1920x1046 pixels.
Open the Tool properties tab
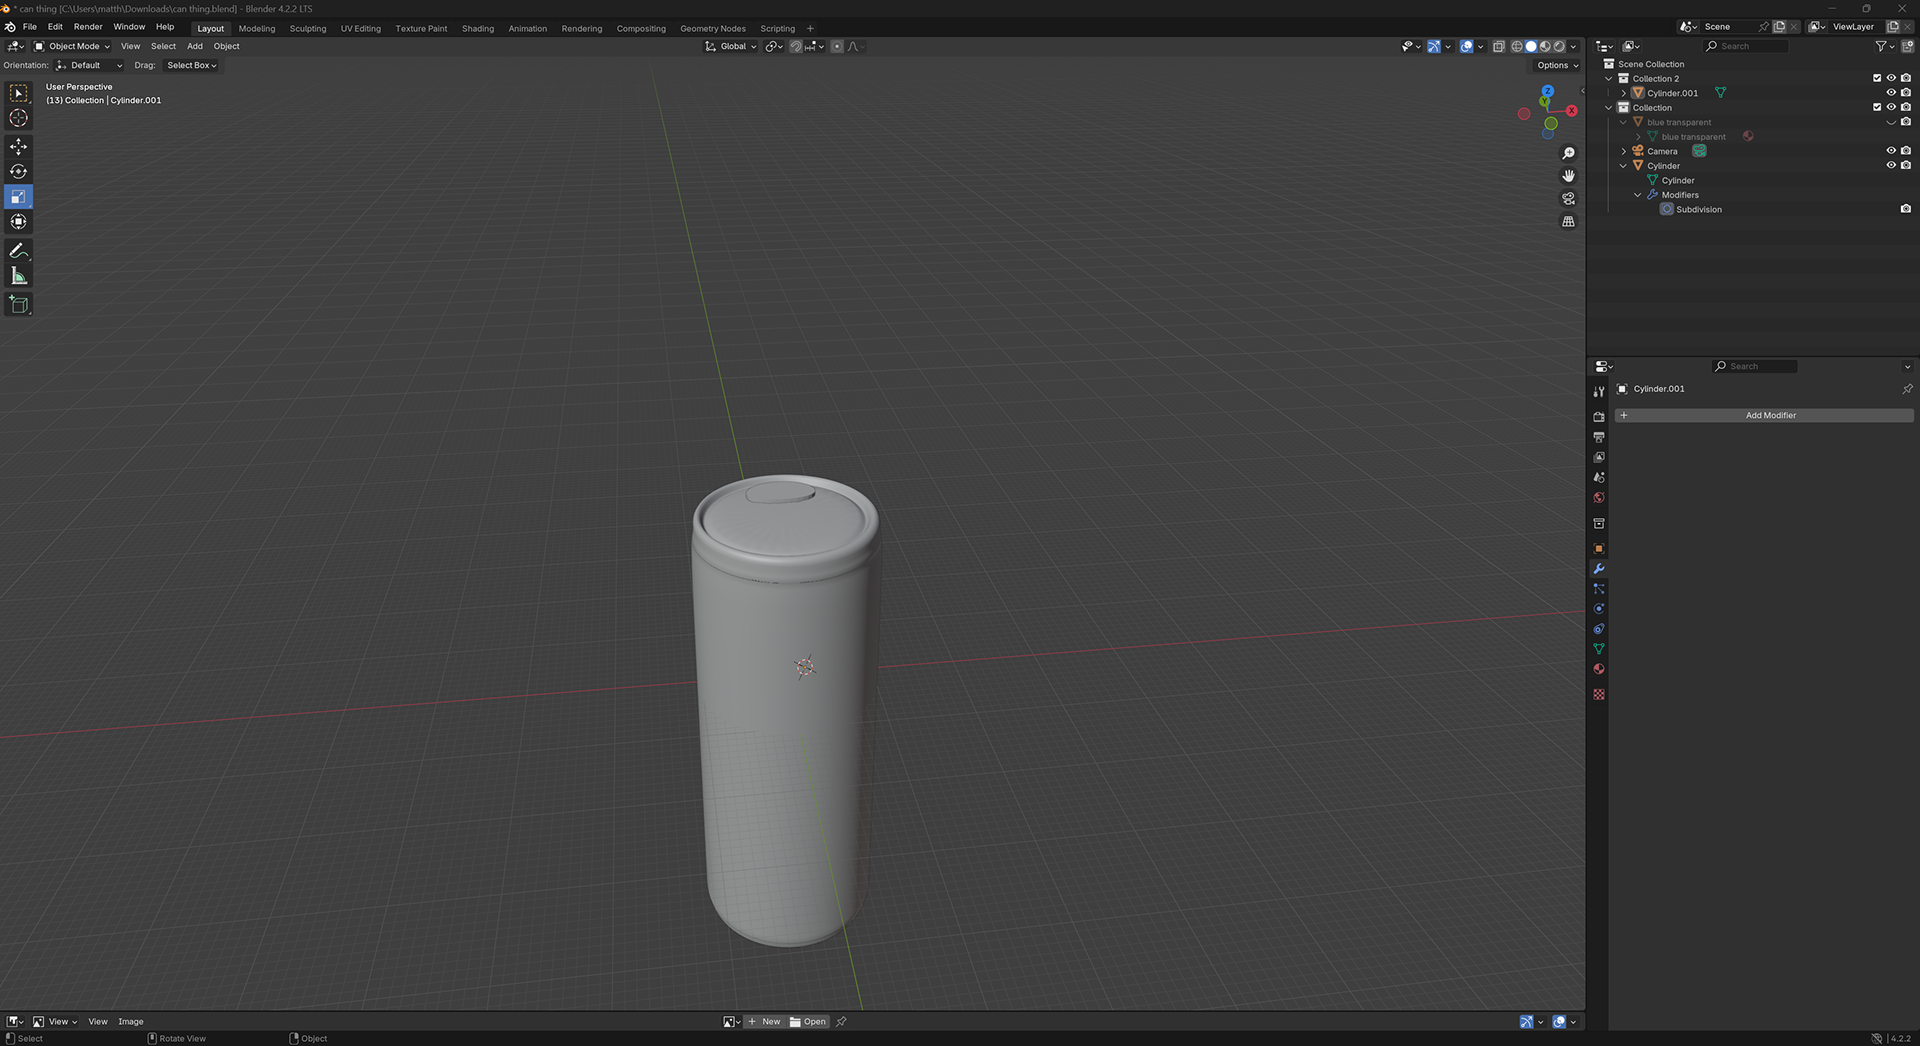click(1598, 391)
